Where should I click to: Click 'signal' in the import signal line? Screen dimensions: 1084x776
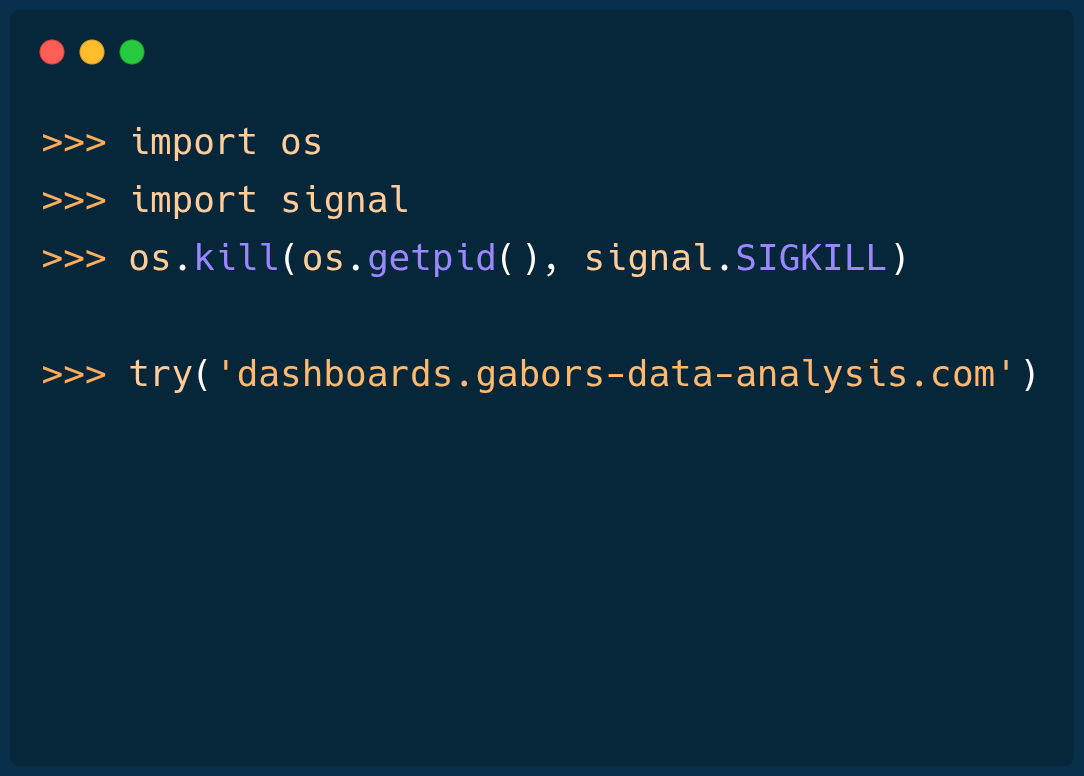(344, 201)
